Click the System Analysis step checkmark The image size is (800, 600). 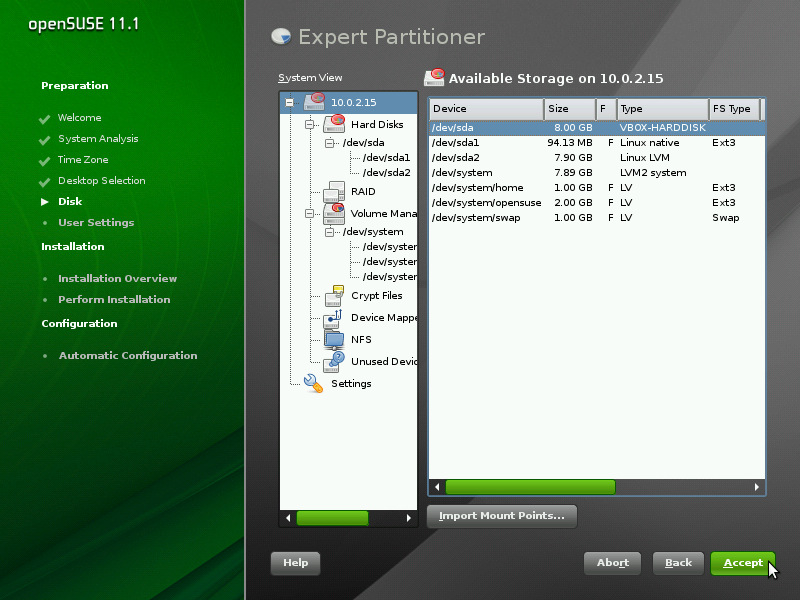[x=44, y=140]
